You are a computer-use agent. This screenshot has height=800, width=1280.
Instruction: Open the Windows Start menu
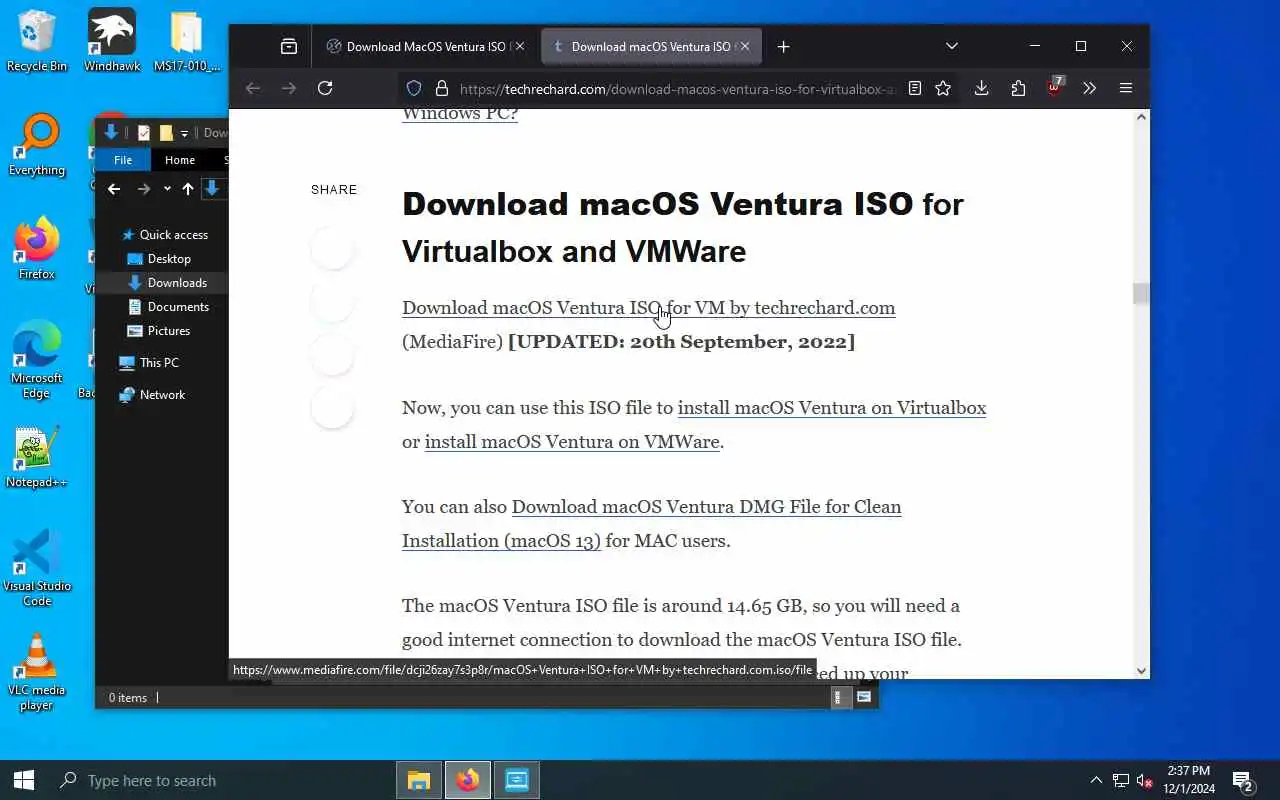click(24, 780)
